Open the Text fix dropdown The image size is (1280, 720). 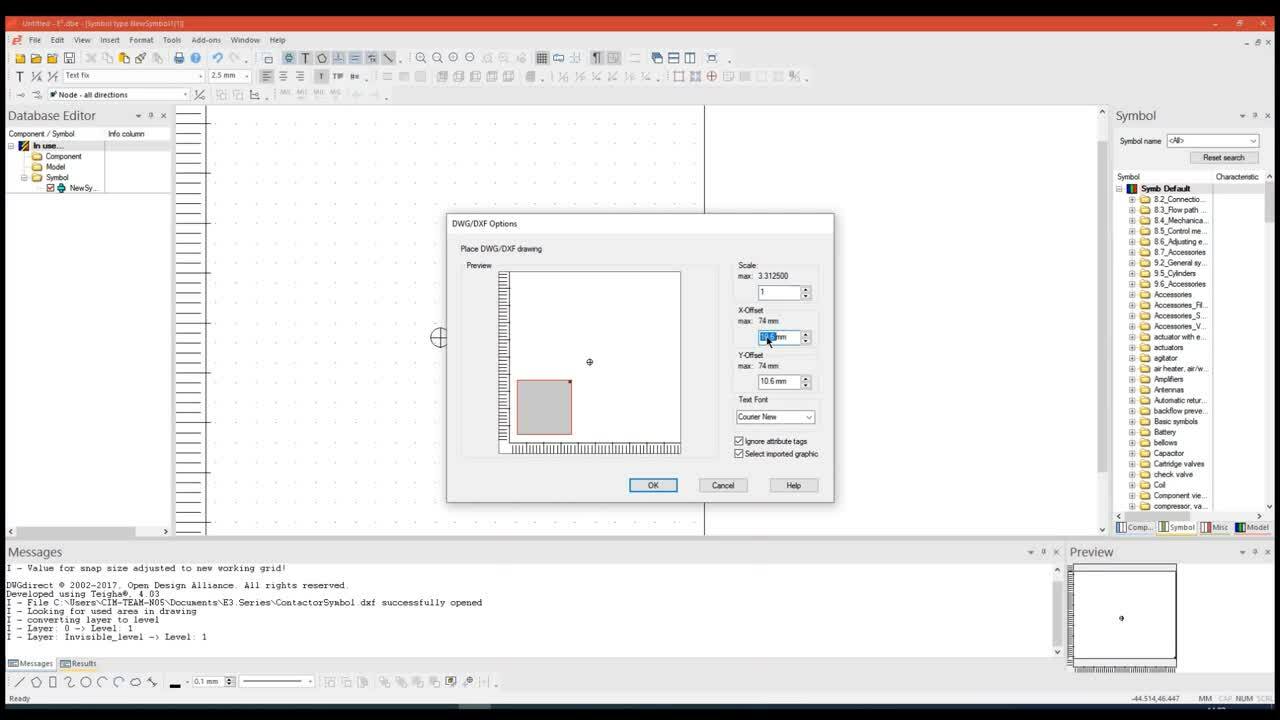(134, 76)
